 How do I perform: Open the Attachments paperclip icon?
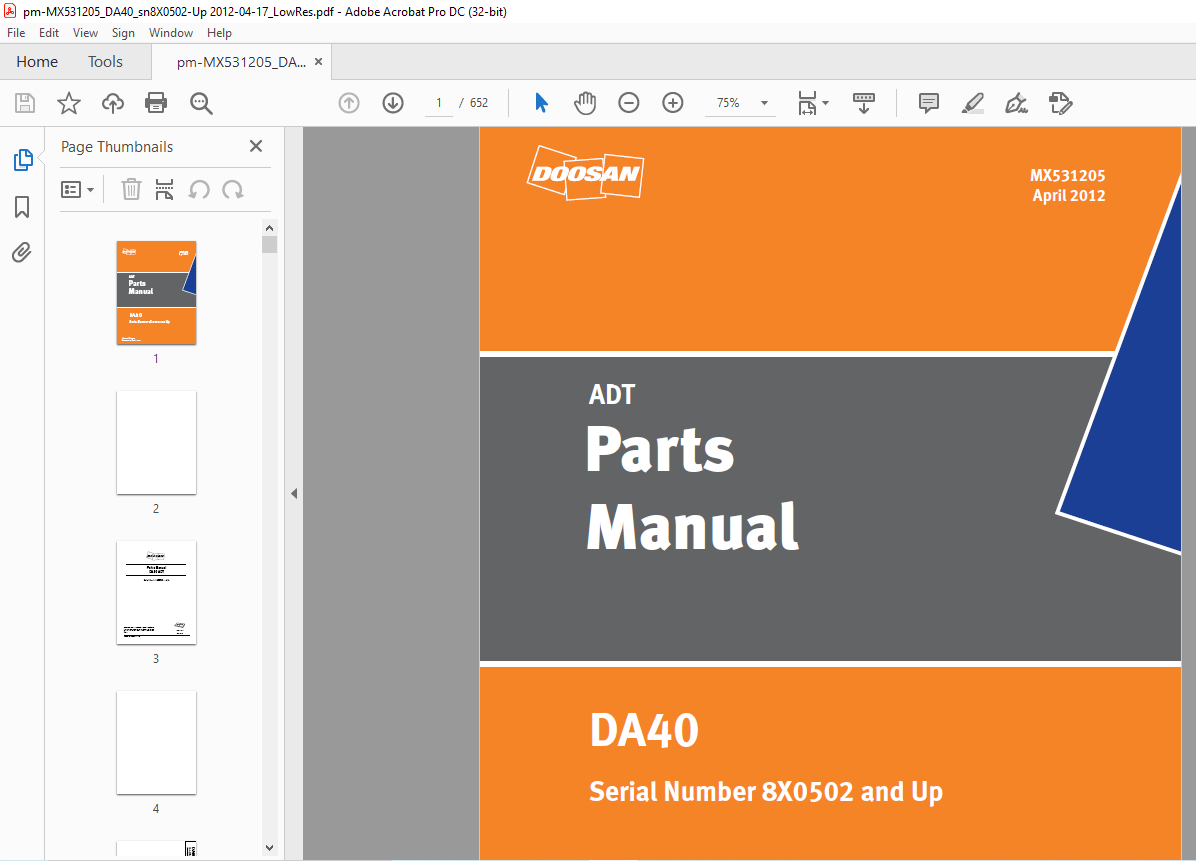[22, 252]
